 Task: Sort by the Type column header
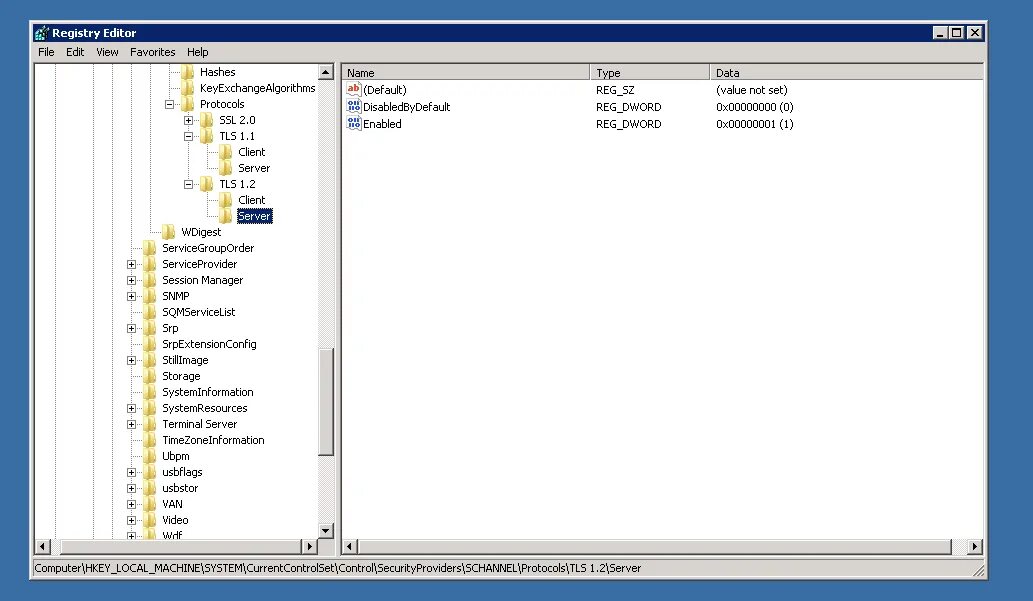coord(650,72)
